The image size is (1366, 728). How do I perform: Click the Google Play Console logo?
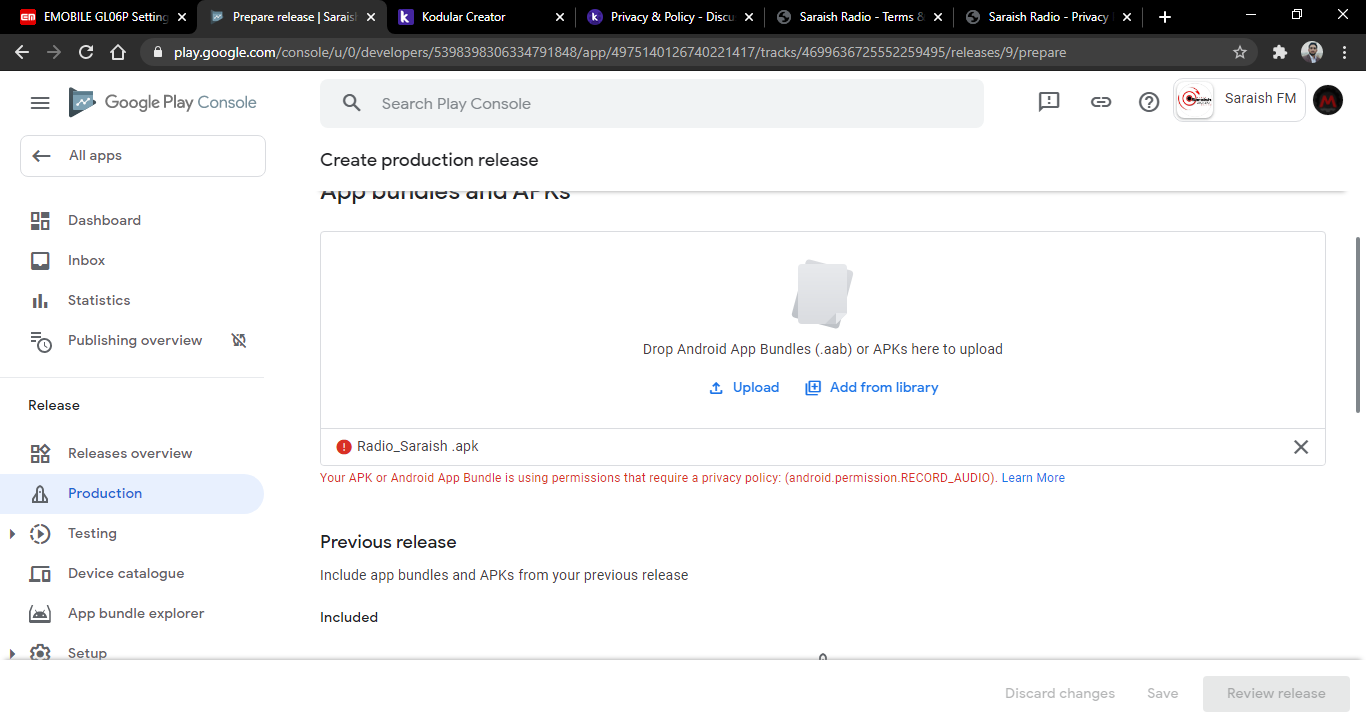click(163, 102)
